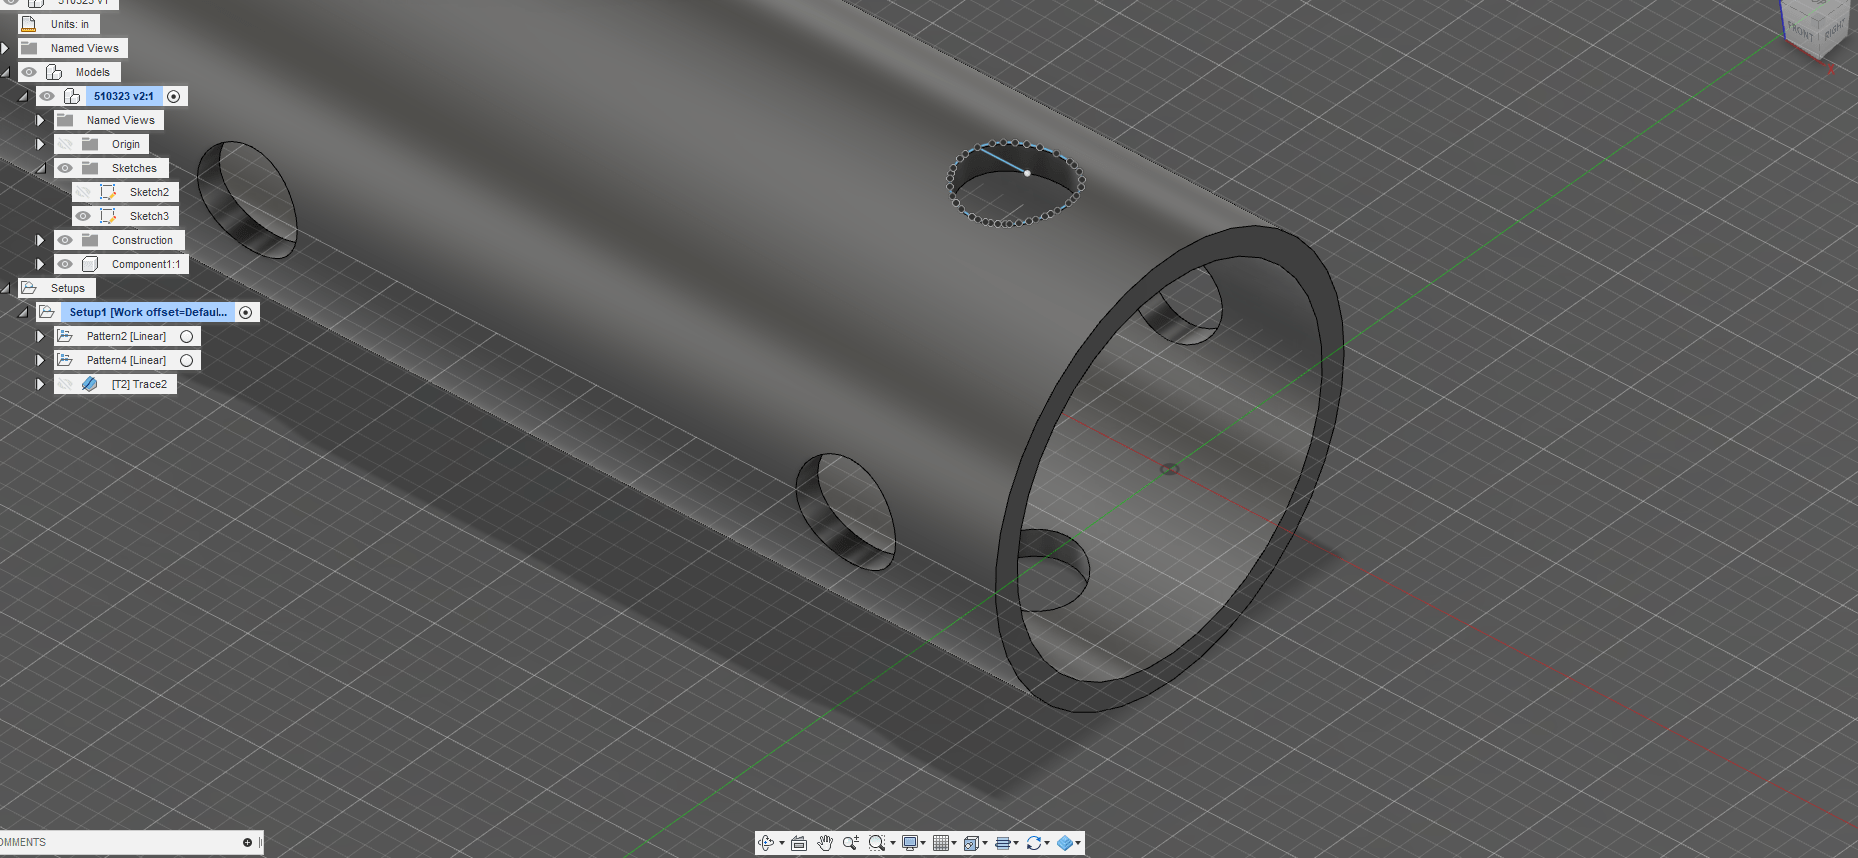Select the Setup1 [Work offset=Defaul... label
Image resolution: width=1858 pixels, height=858 pixels.
148,312
